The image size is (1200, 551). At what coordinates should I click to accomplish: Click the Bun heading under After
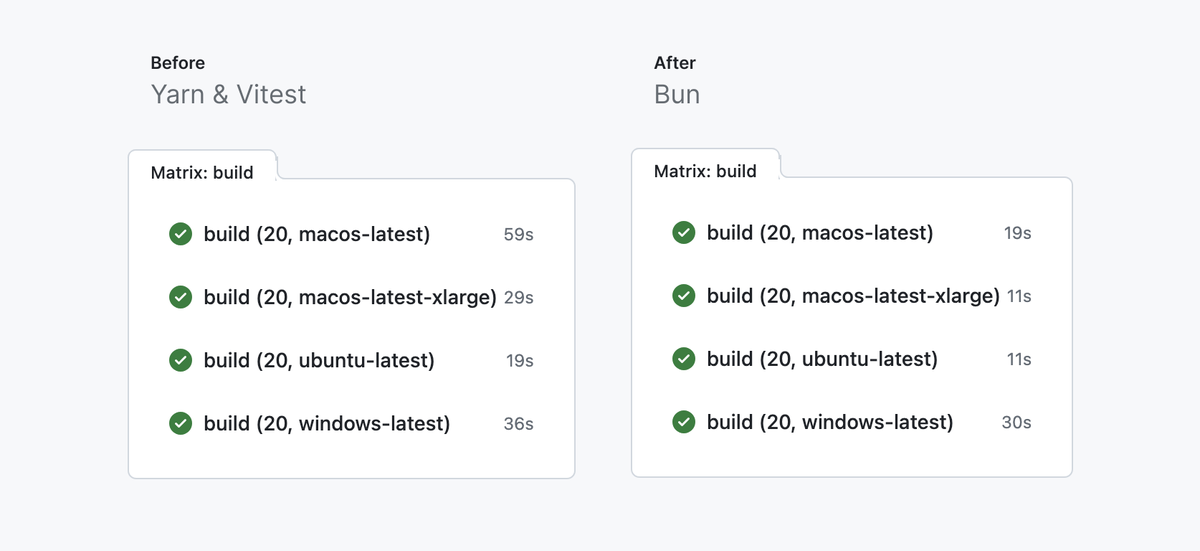click(x=677, y=95)
